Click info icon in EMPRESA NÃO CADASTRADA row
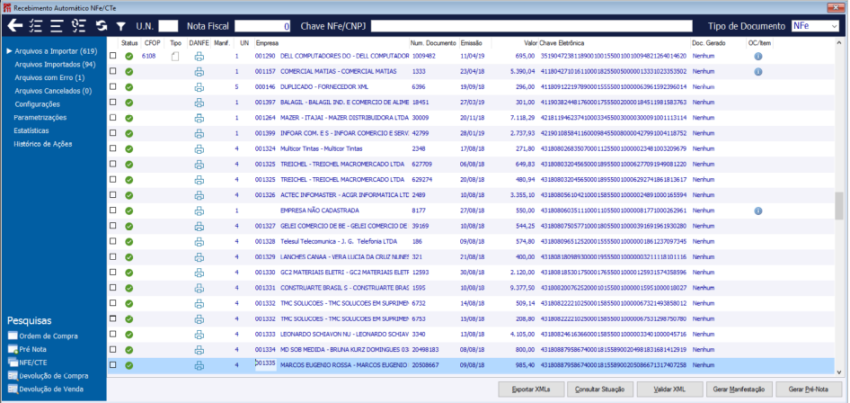850x403 pixels. tap(758, 210)
